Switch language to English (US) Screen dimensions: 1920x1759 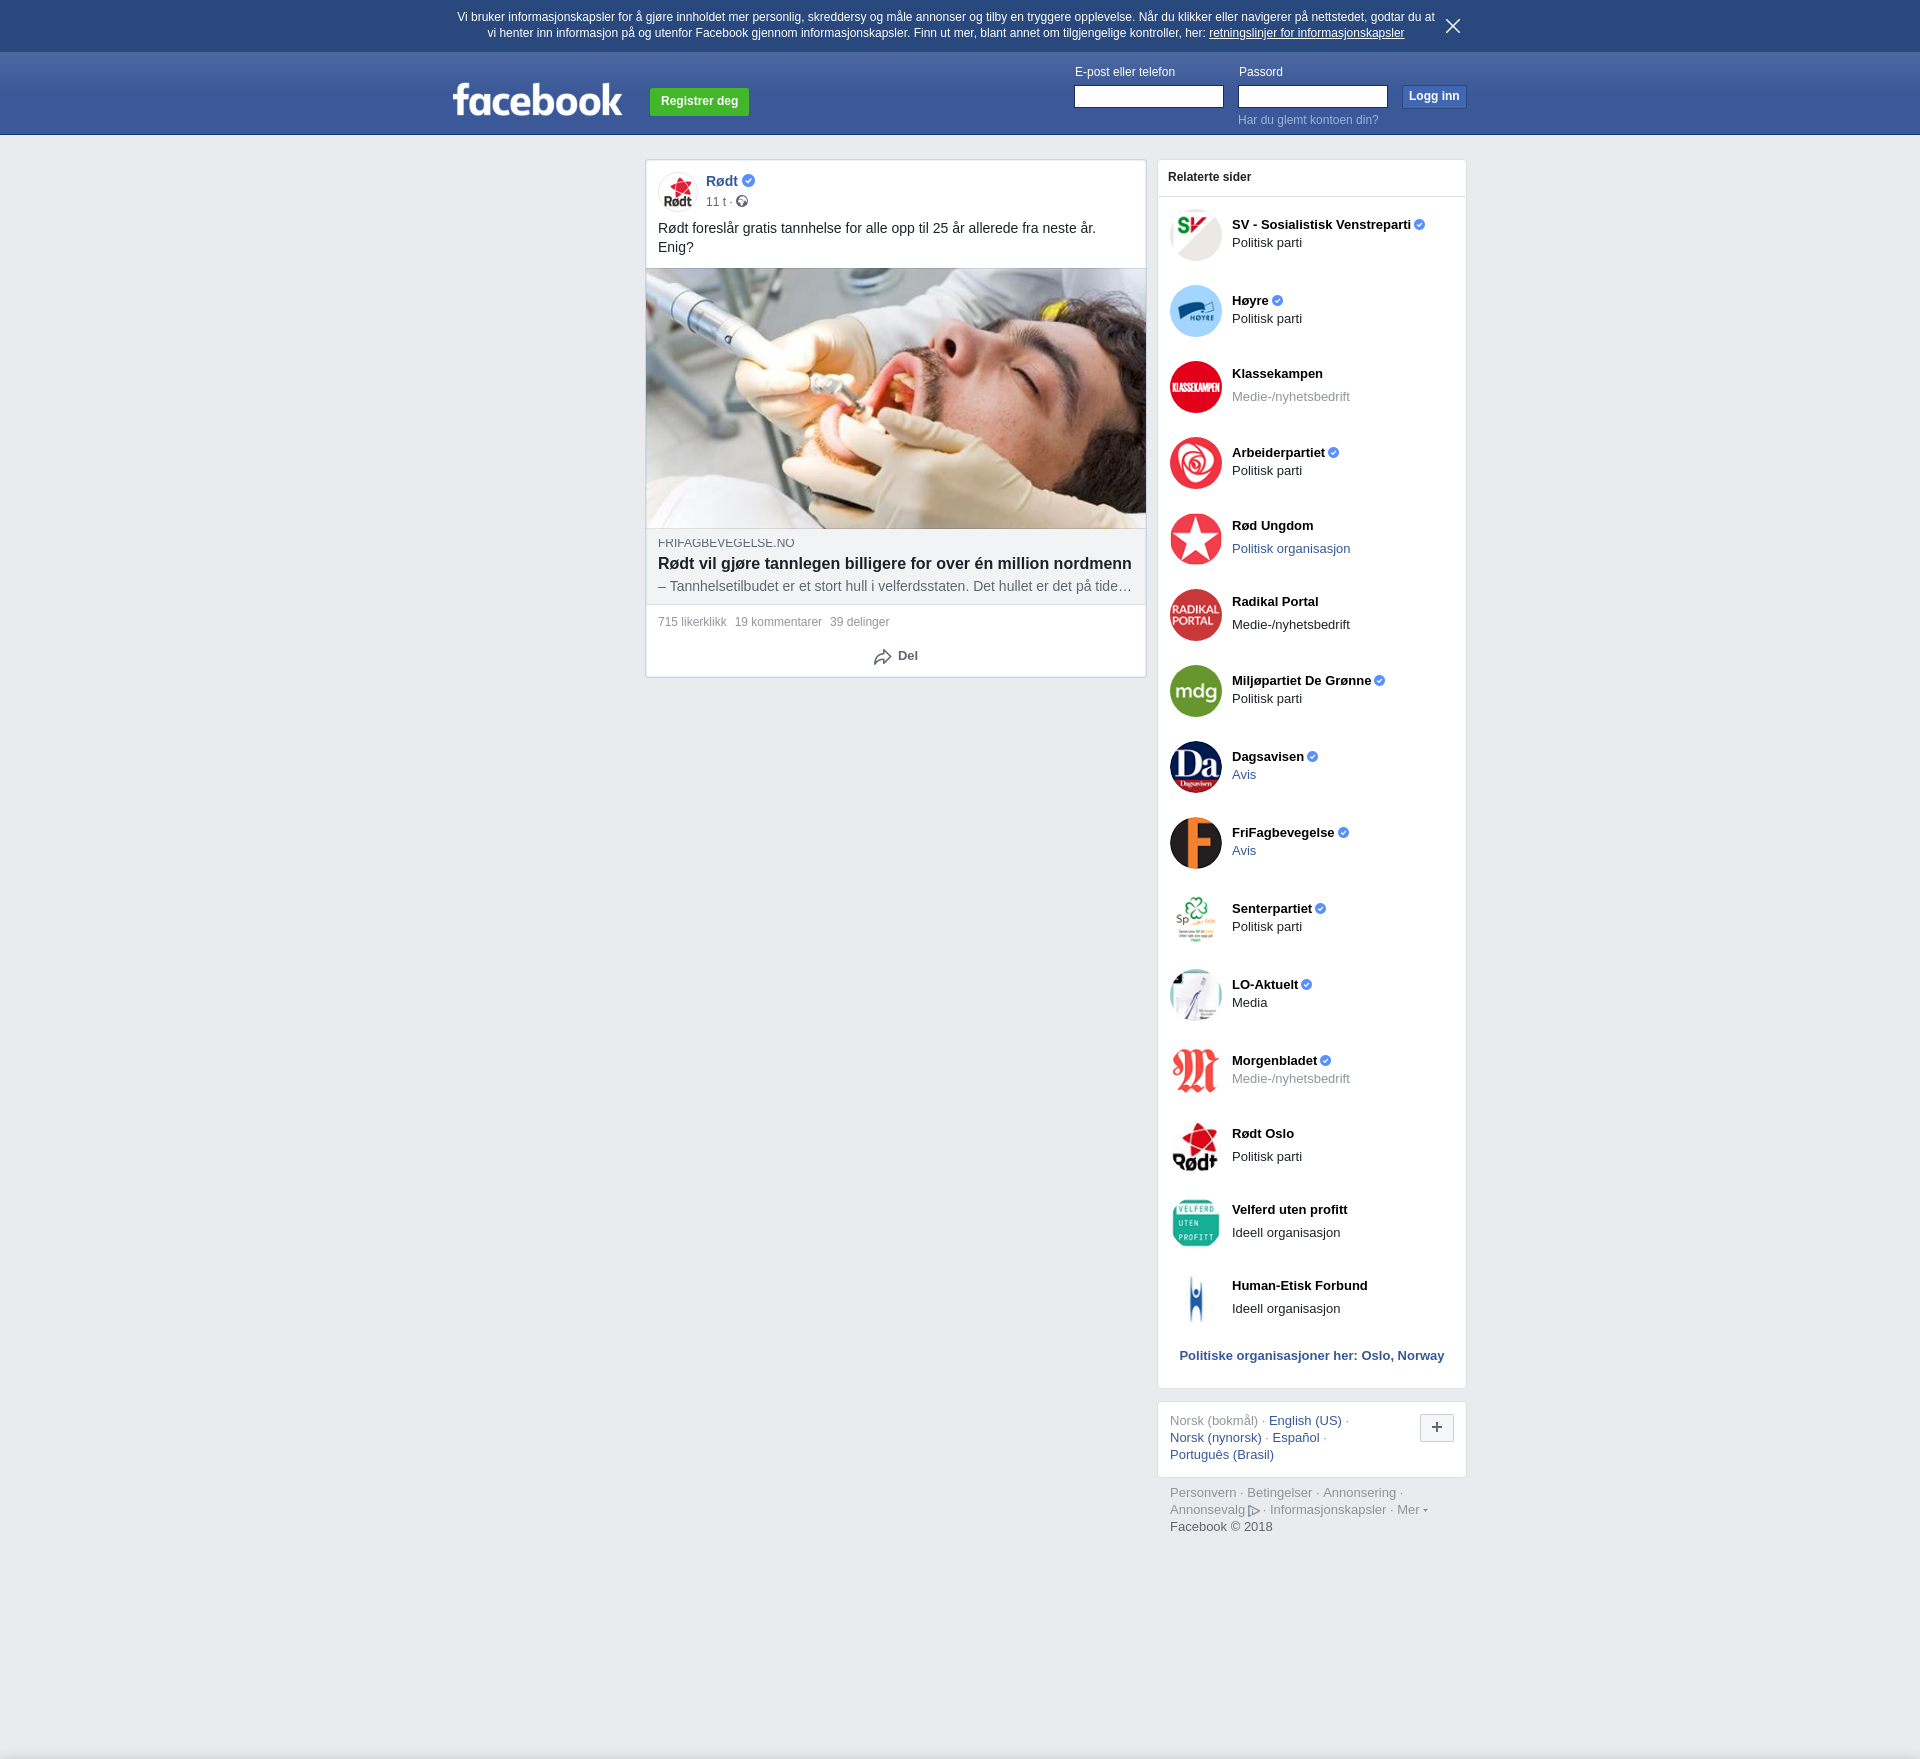point(1305,1421)
